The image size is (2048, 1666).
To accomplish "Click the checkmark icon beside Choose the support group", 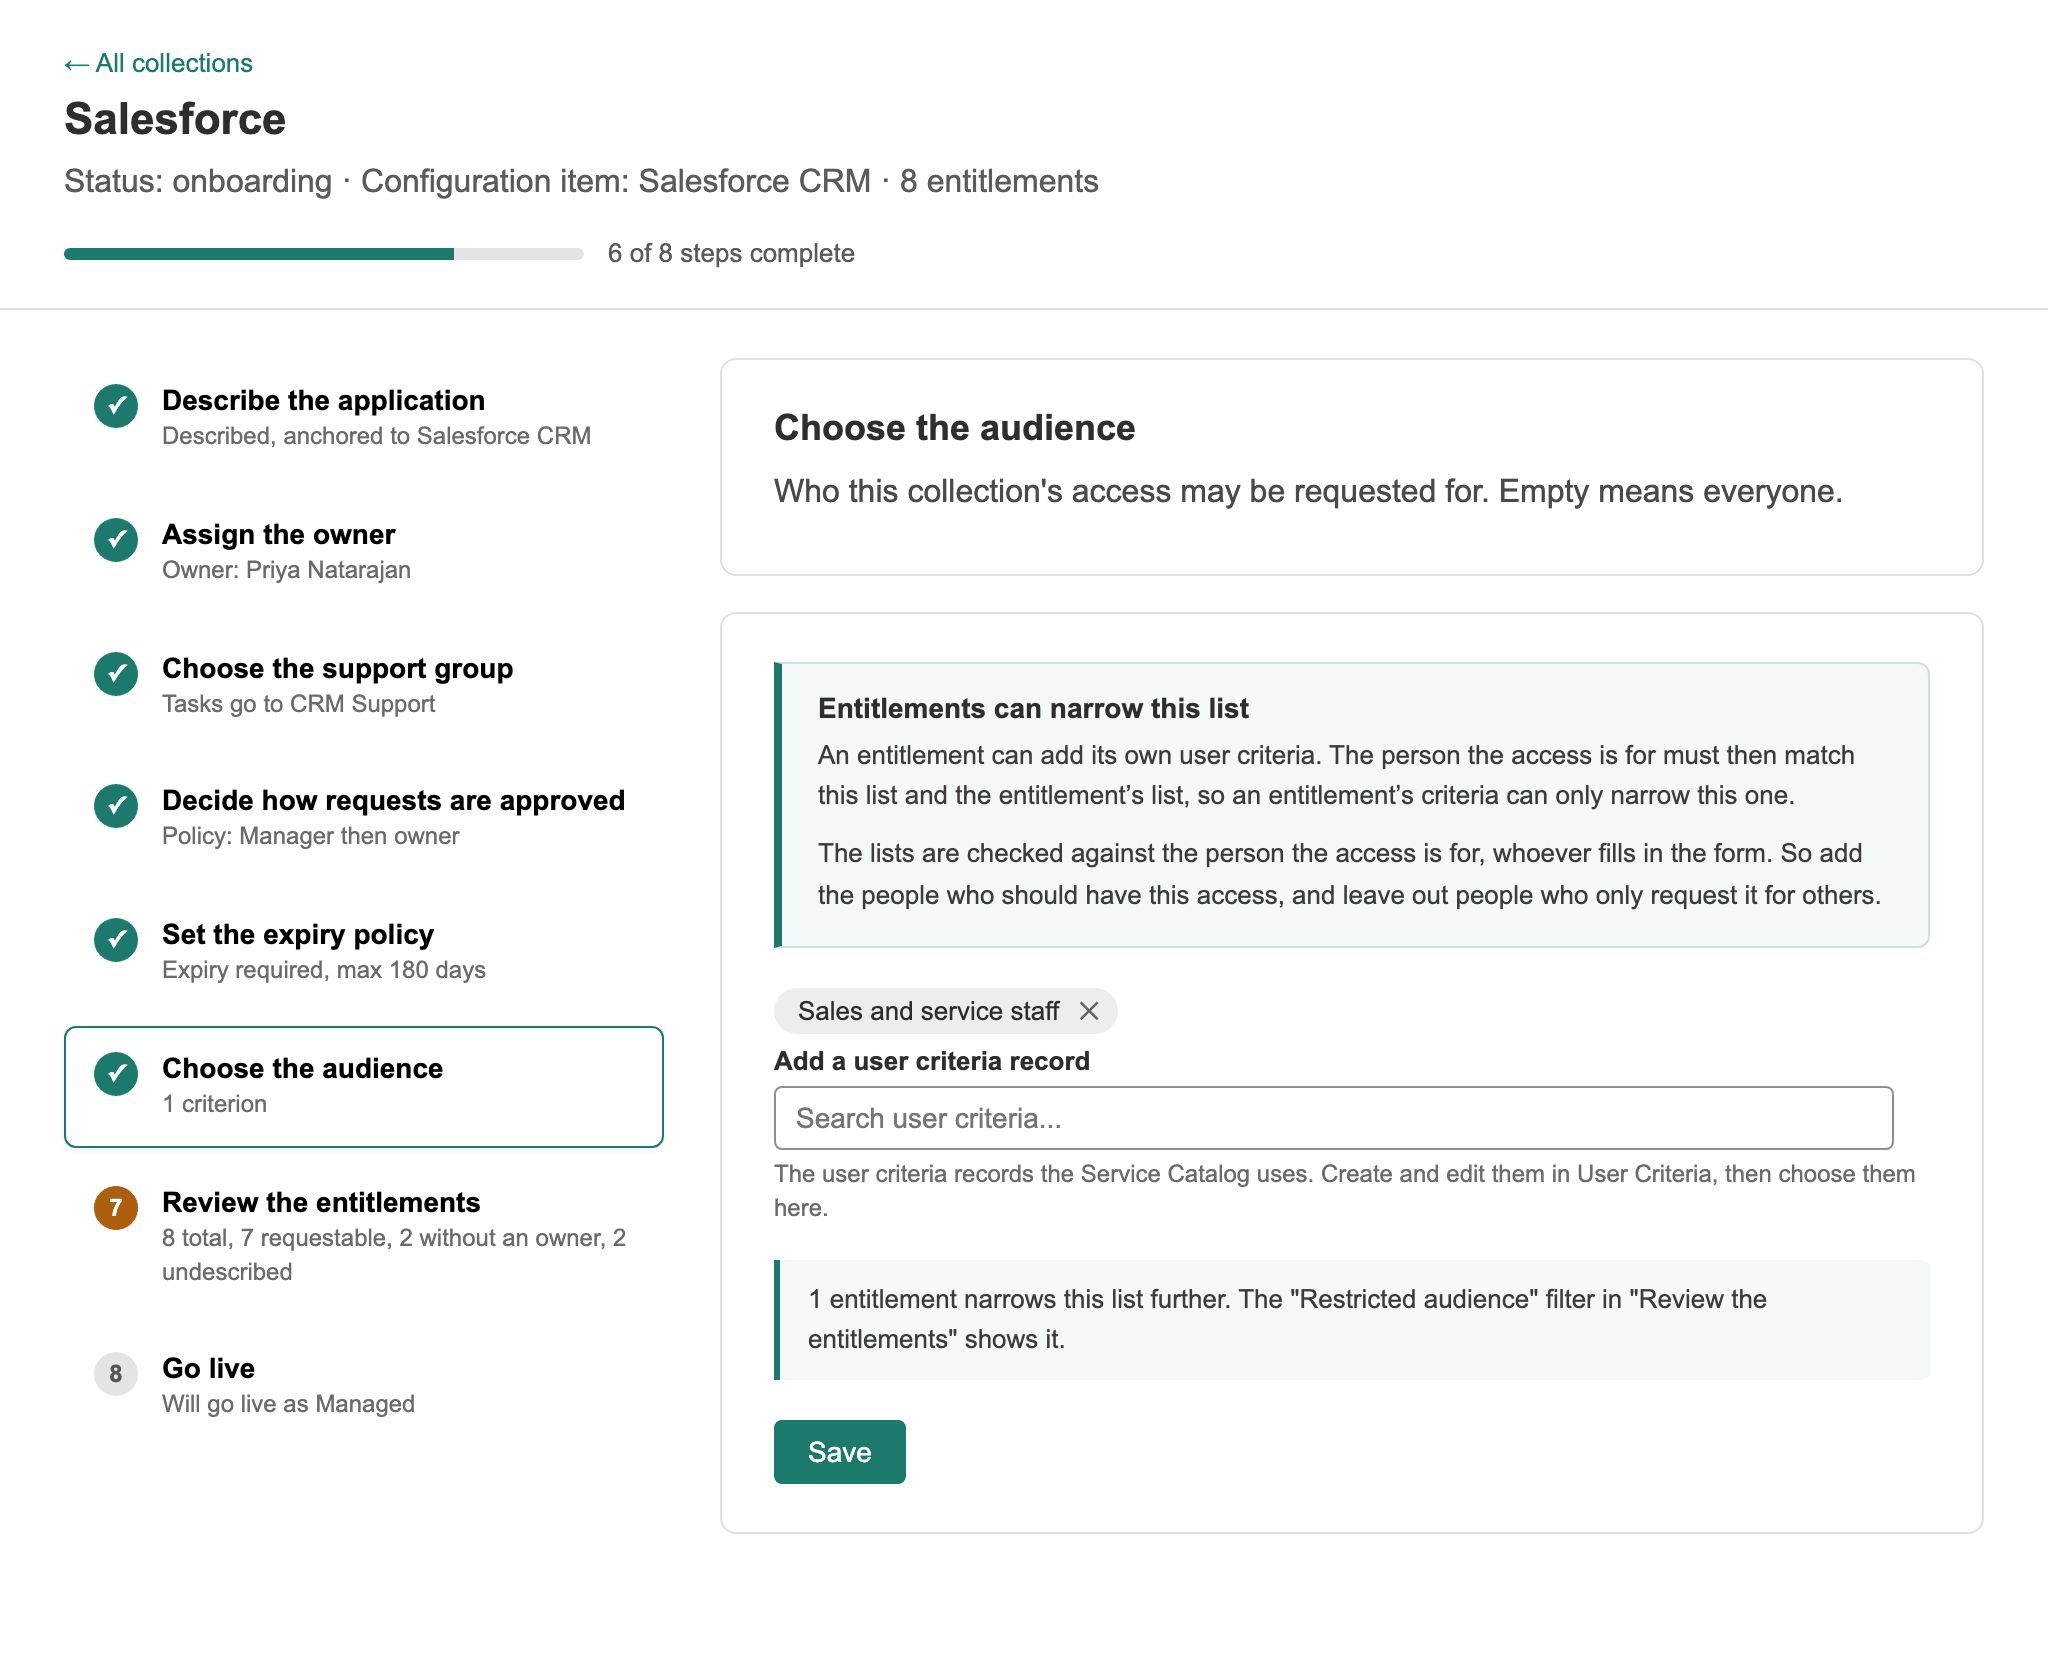I will (116, 673).
